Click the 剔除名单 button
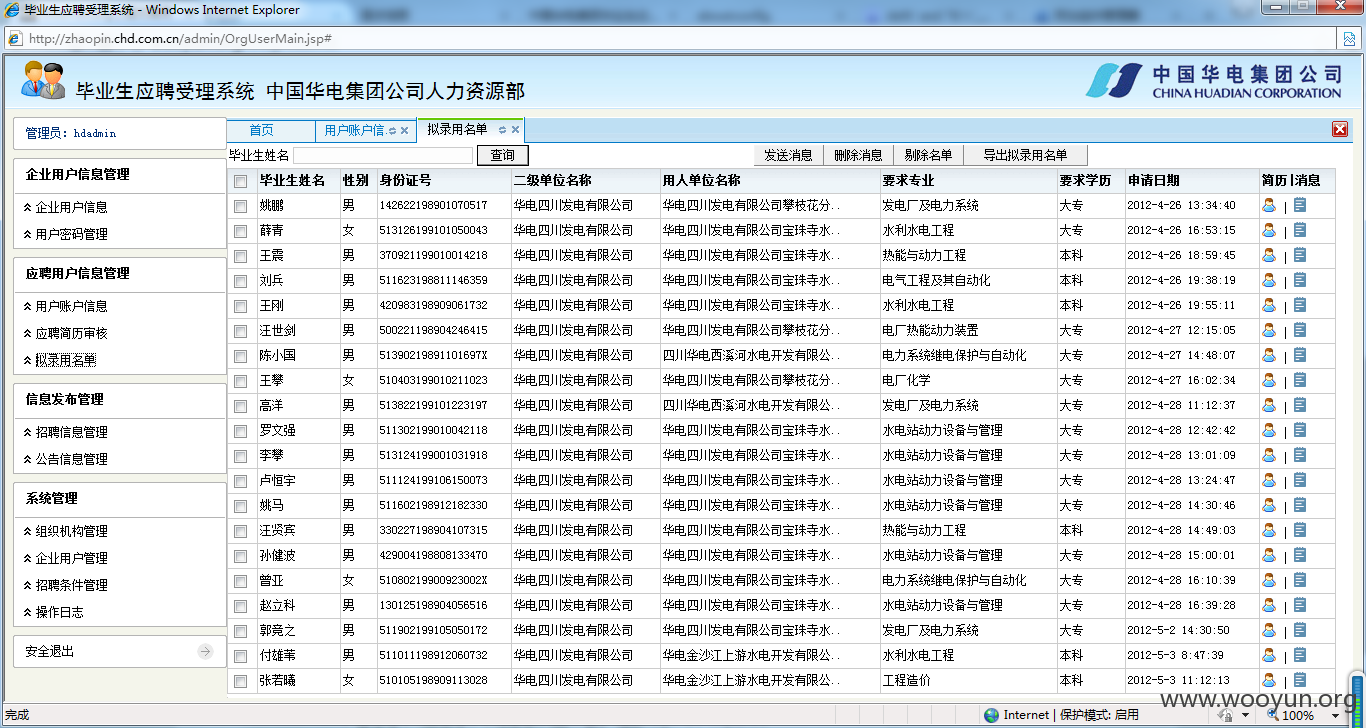1366x728 pixels. 928,155
